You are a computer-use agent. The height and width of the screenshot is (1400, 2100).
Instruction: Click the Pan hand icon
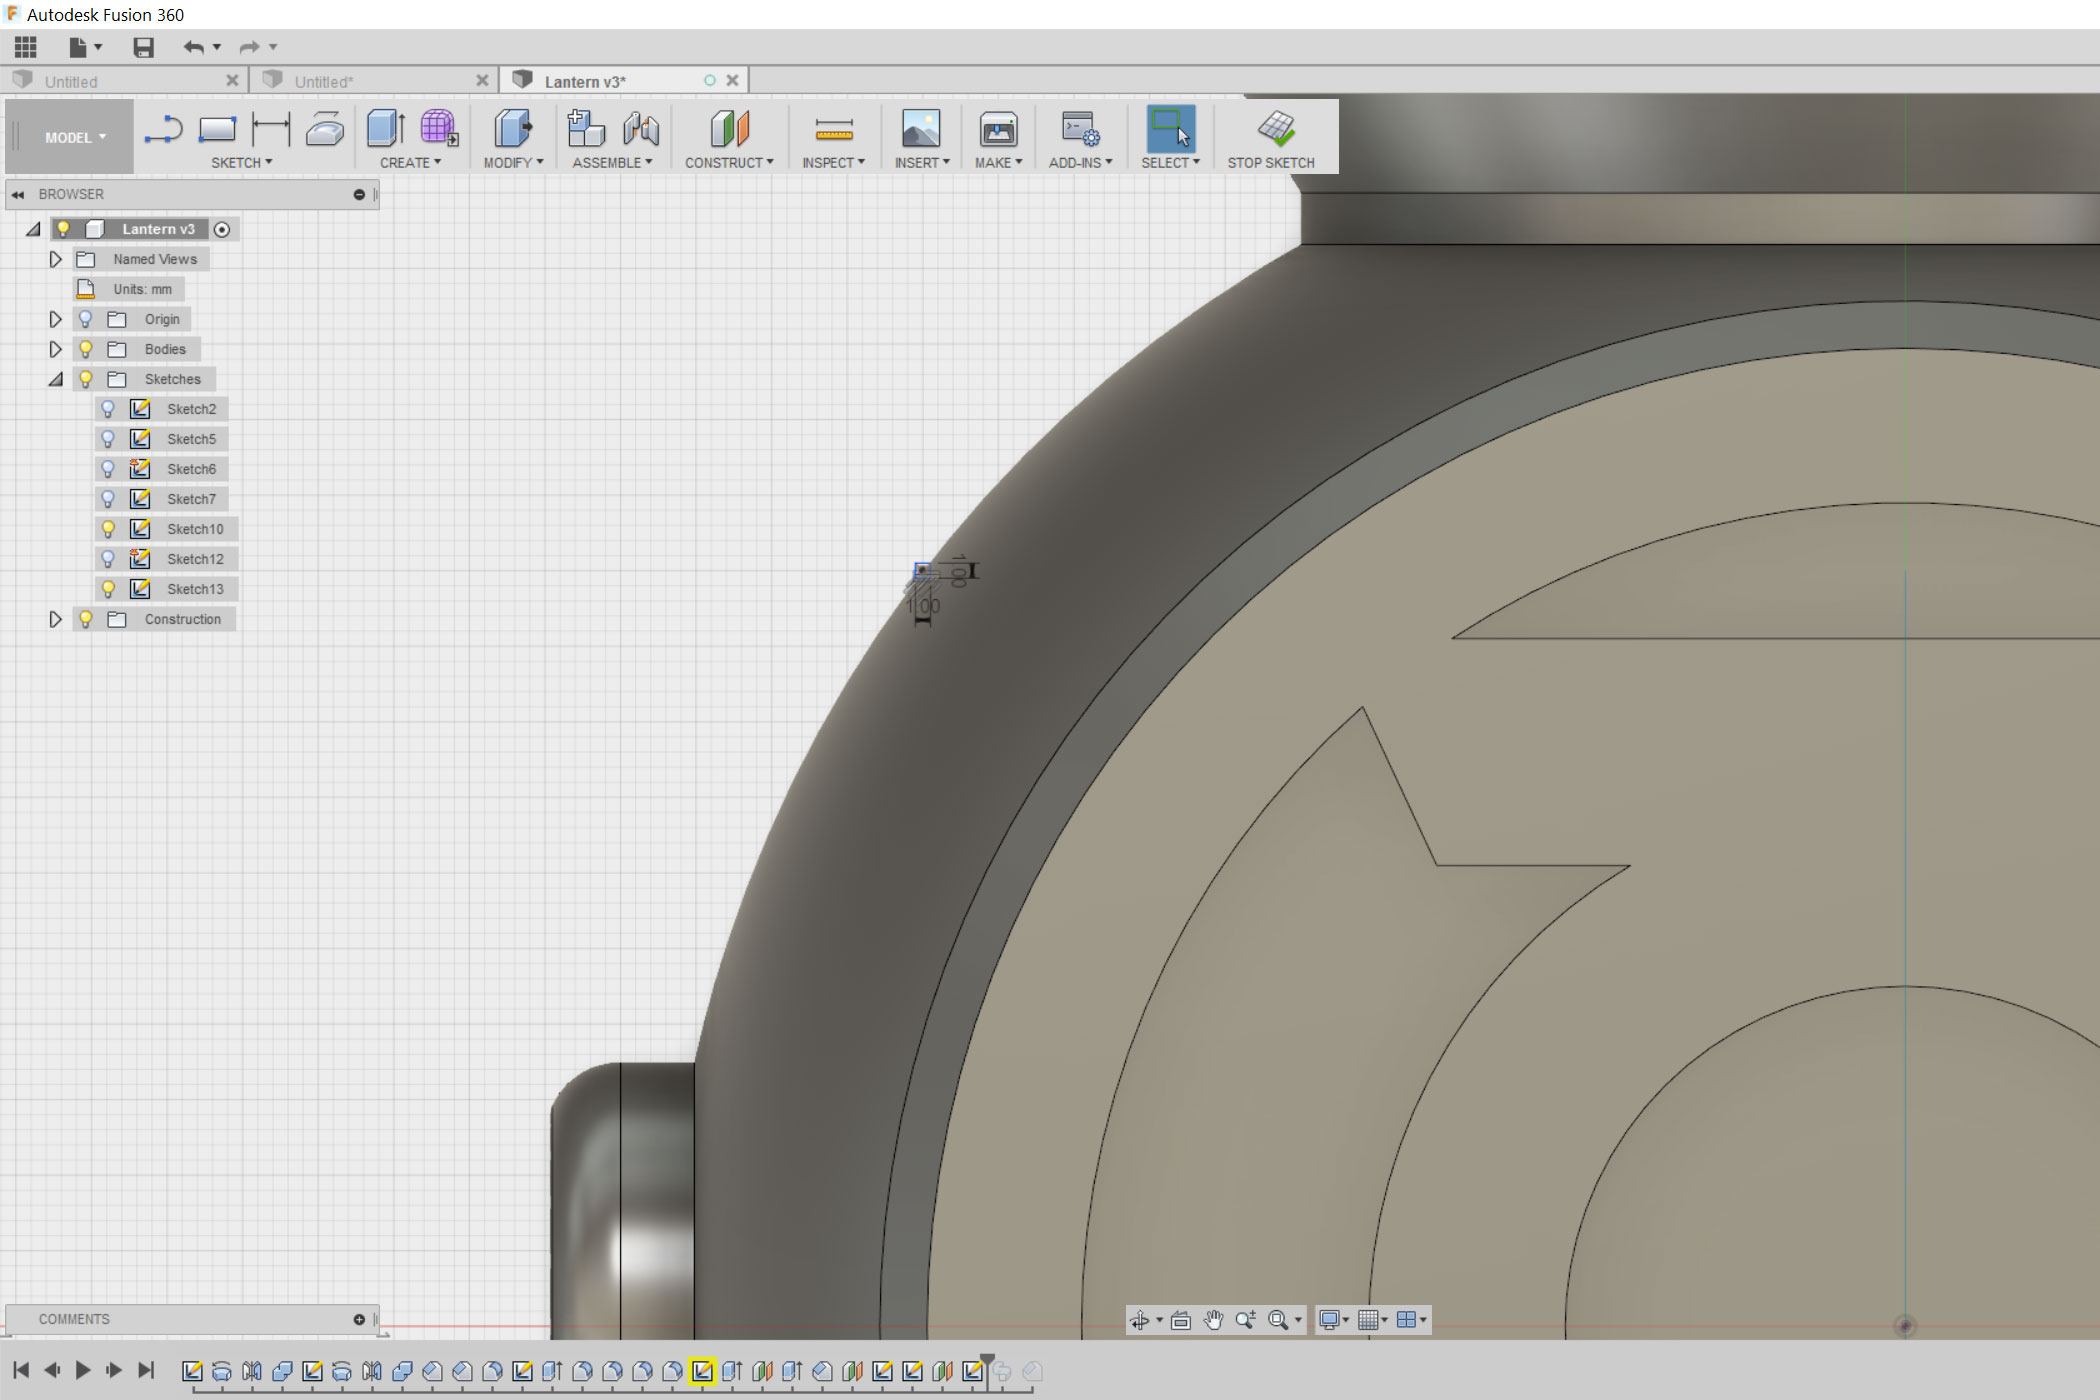[1213, 1320]
